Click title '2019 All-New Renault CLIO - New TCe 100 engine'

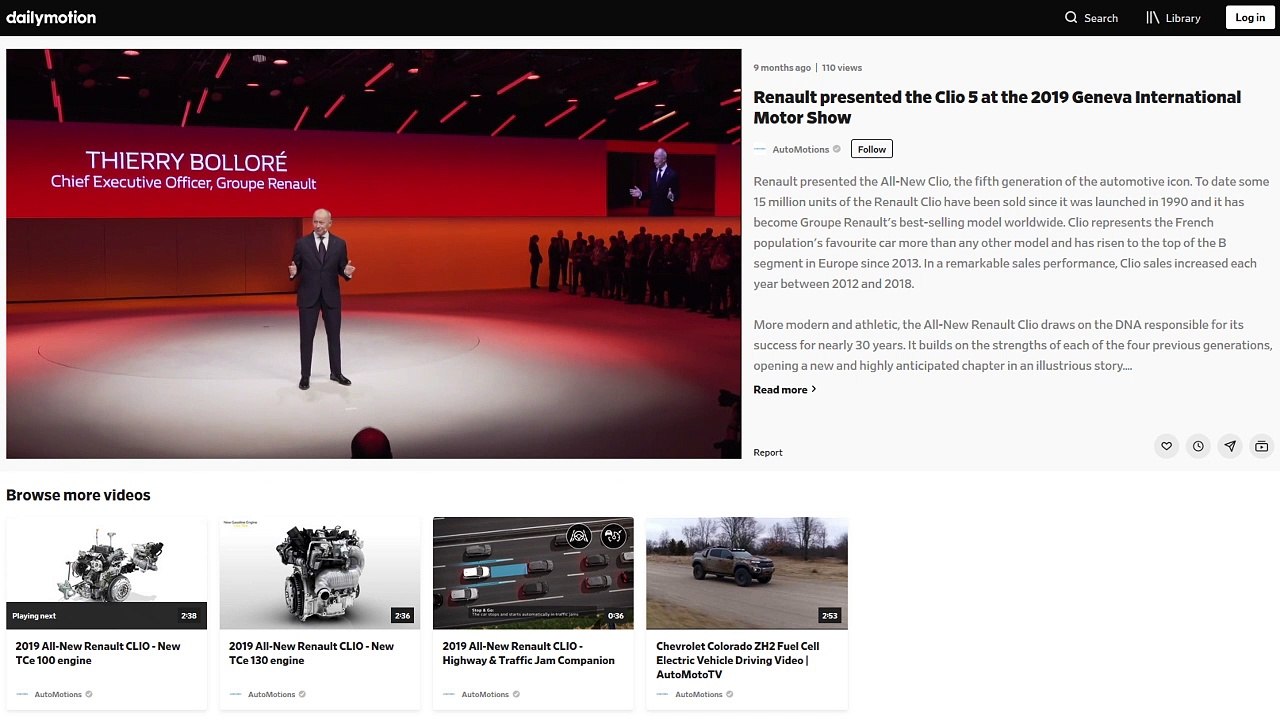pos(98,653)
